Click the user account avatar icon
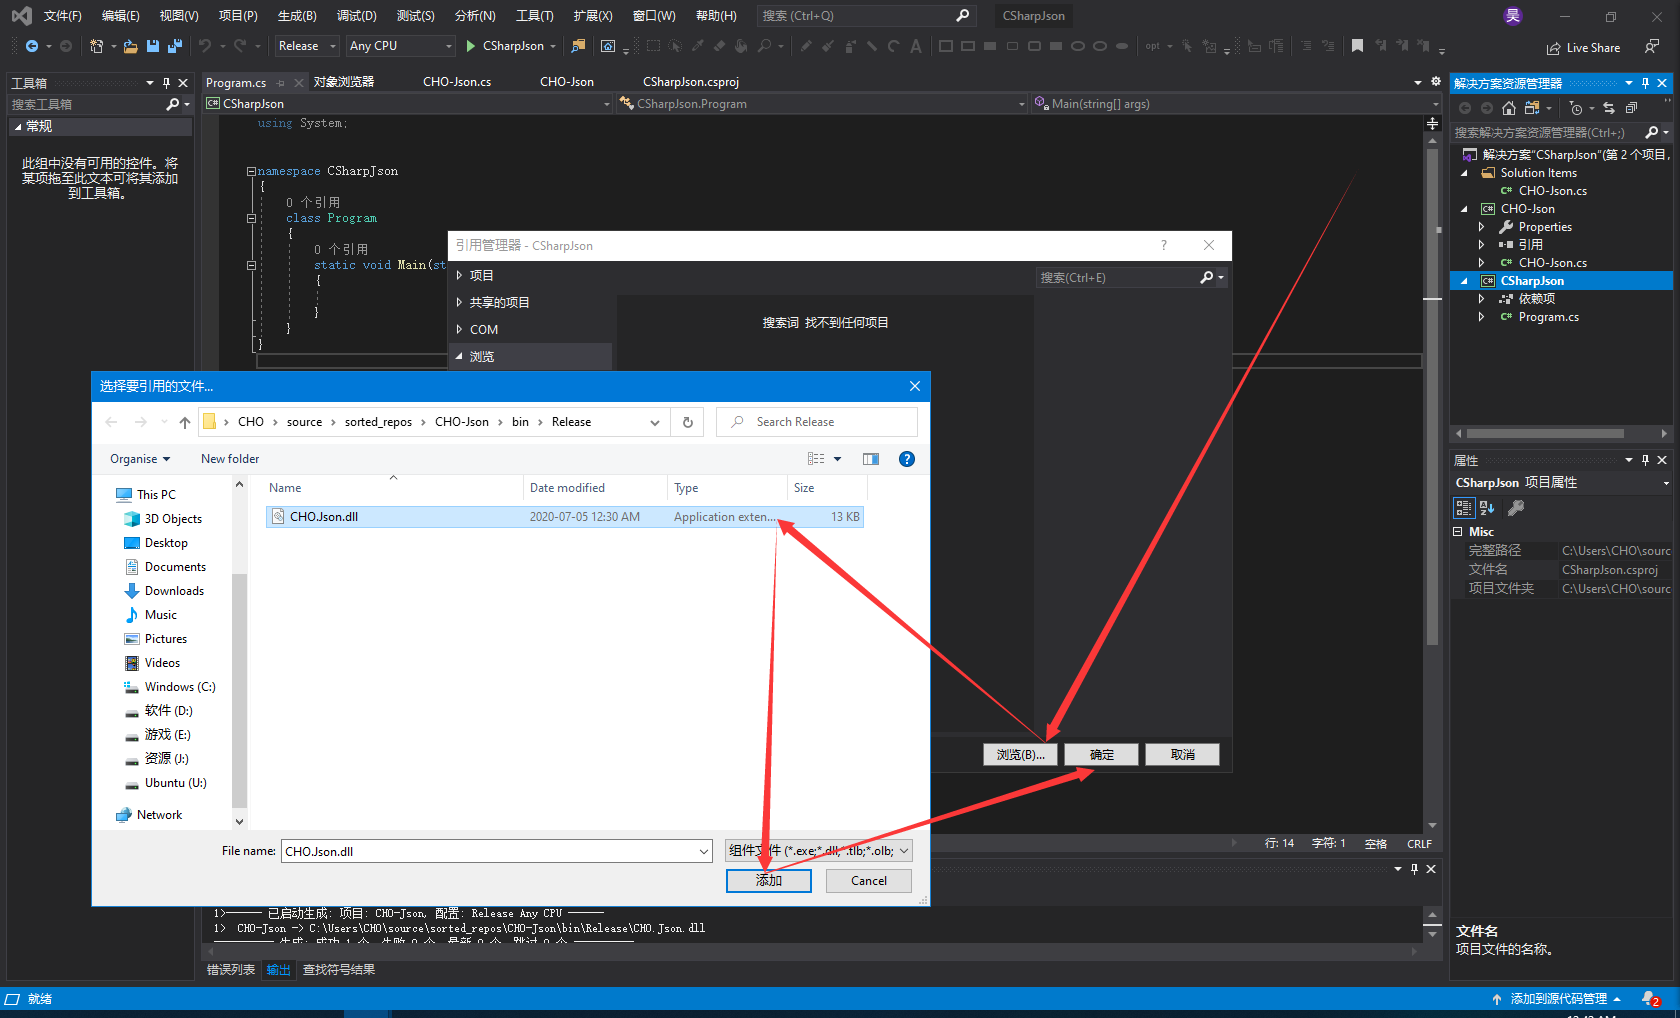1680x1018 pixels. [1513, 16]
